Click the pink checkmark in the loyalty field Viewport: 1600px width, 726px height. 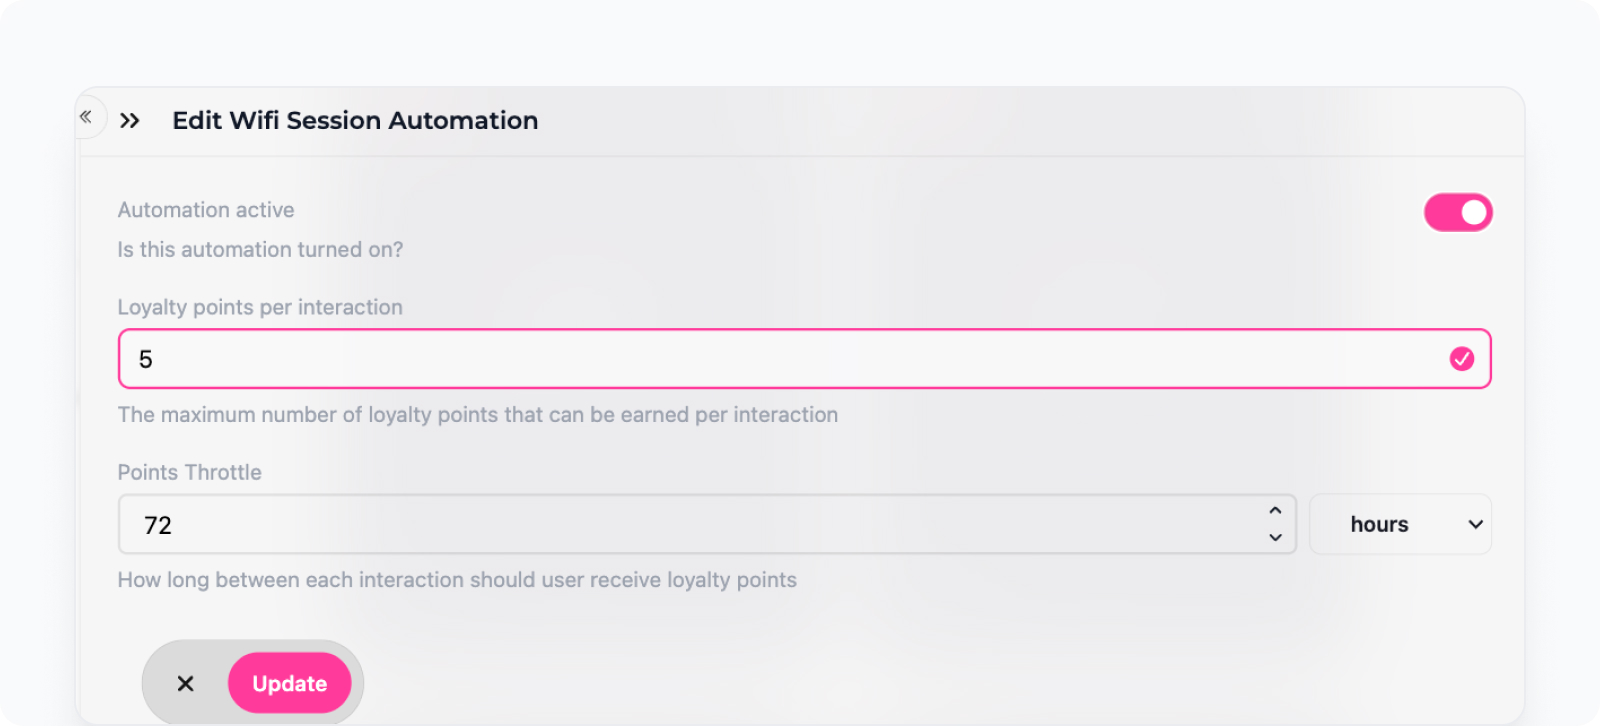coord(1462,359)
